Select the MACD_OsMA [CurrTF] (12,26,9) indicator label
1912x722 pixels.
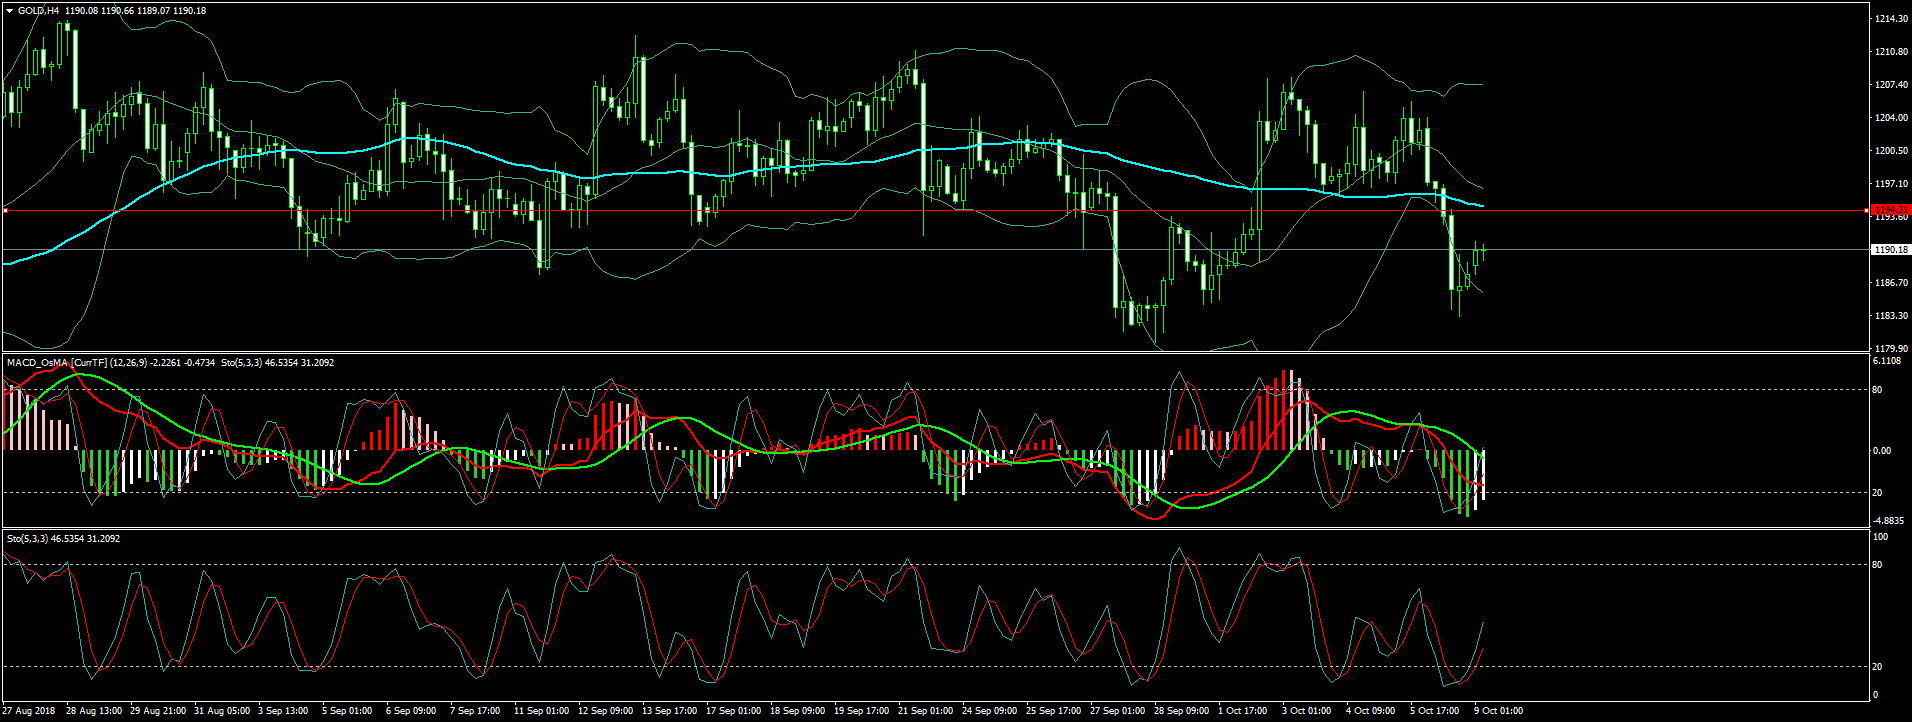(x=76, y=362)
